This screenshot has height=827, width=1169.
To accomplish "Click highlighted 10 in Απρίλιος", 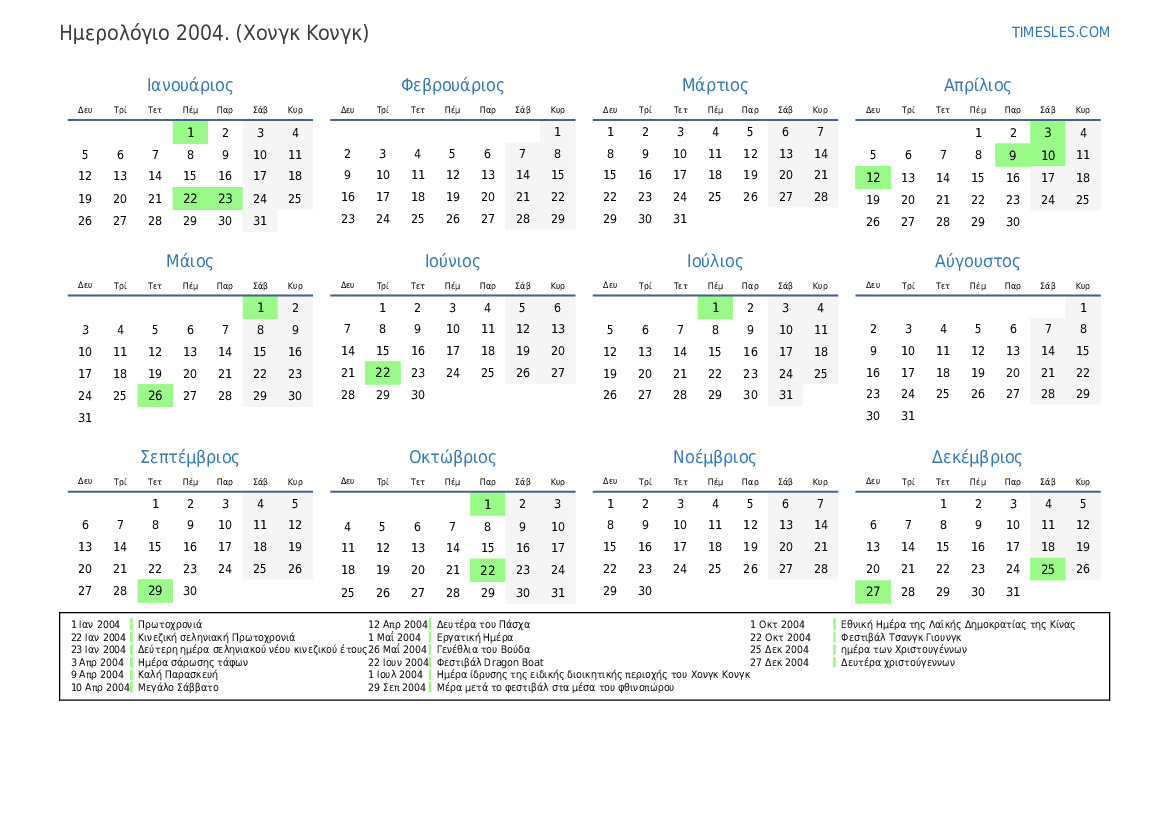I will point(1047,155).
